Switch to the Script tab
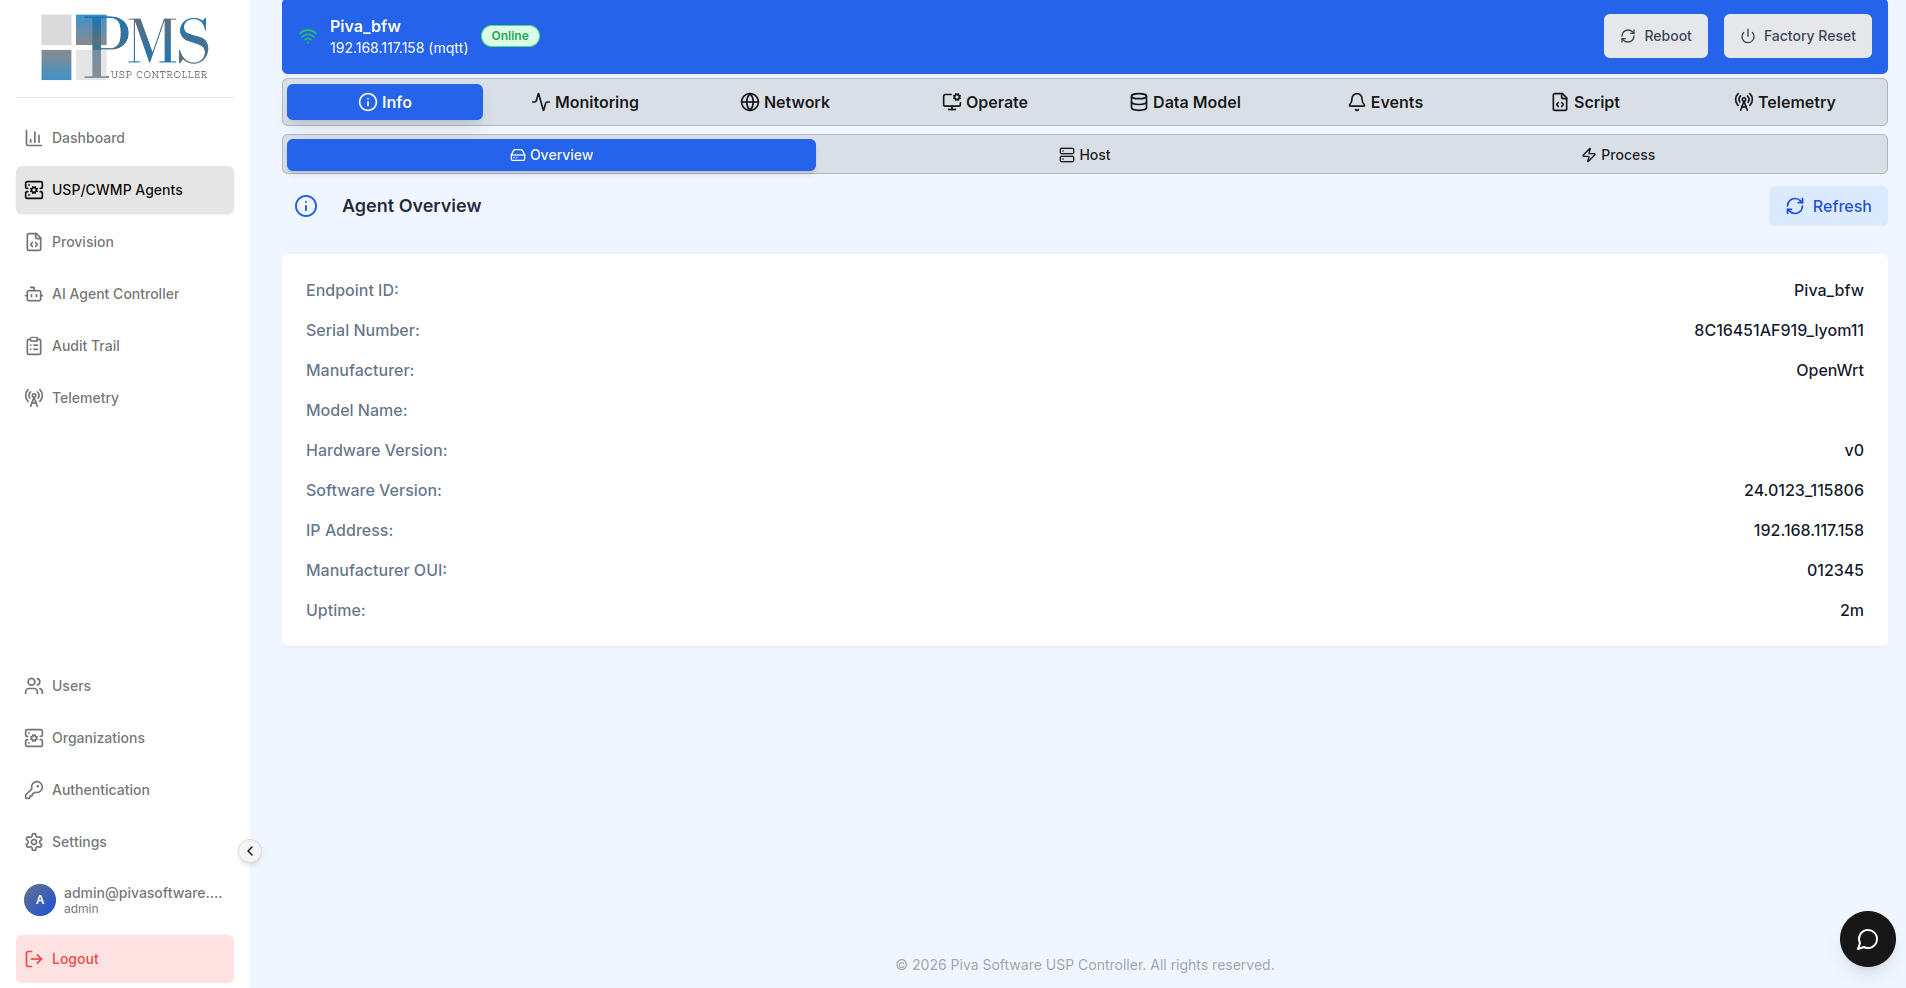1906x988 pixels. tap(1585, 102)
